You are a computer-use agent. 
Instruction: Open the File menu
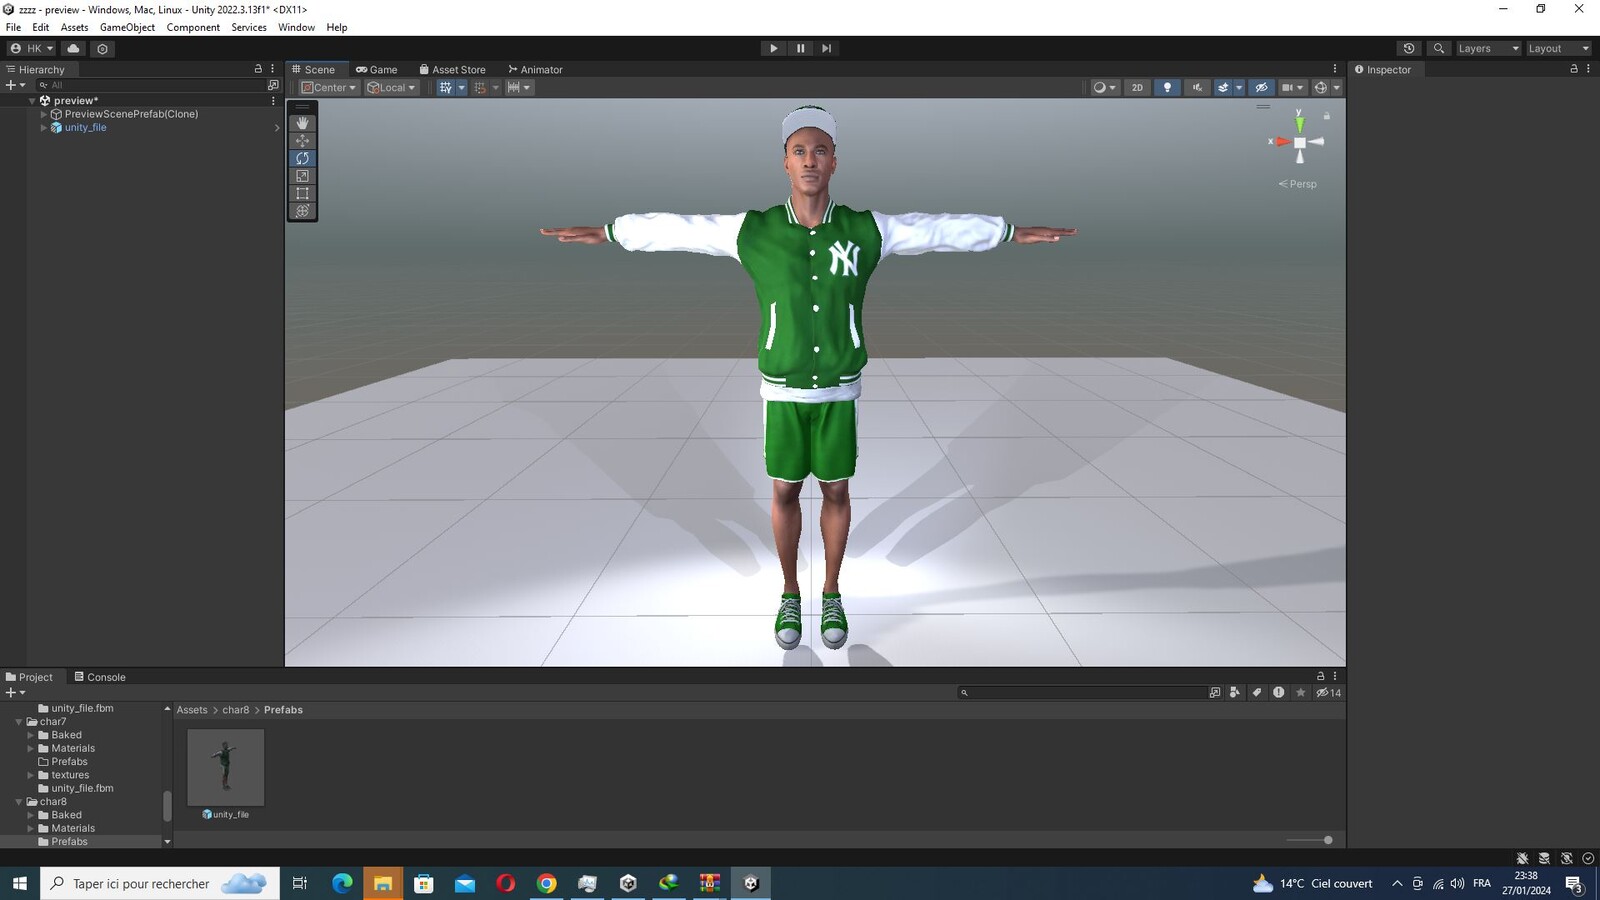pos(13,27)
